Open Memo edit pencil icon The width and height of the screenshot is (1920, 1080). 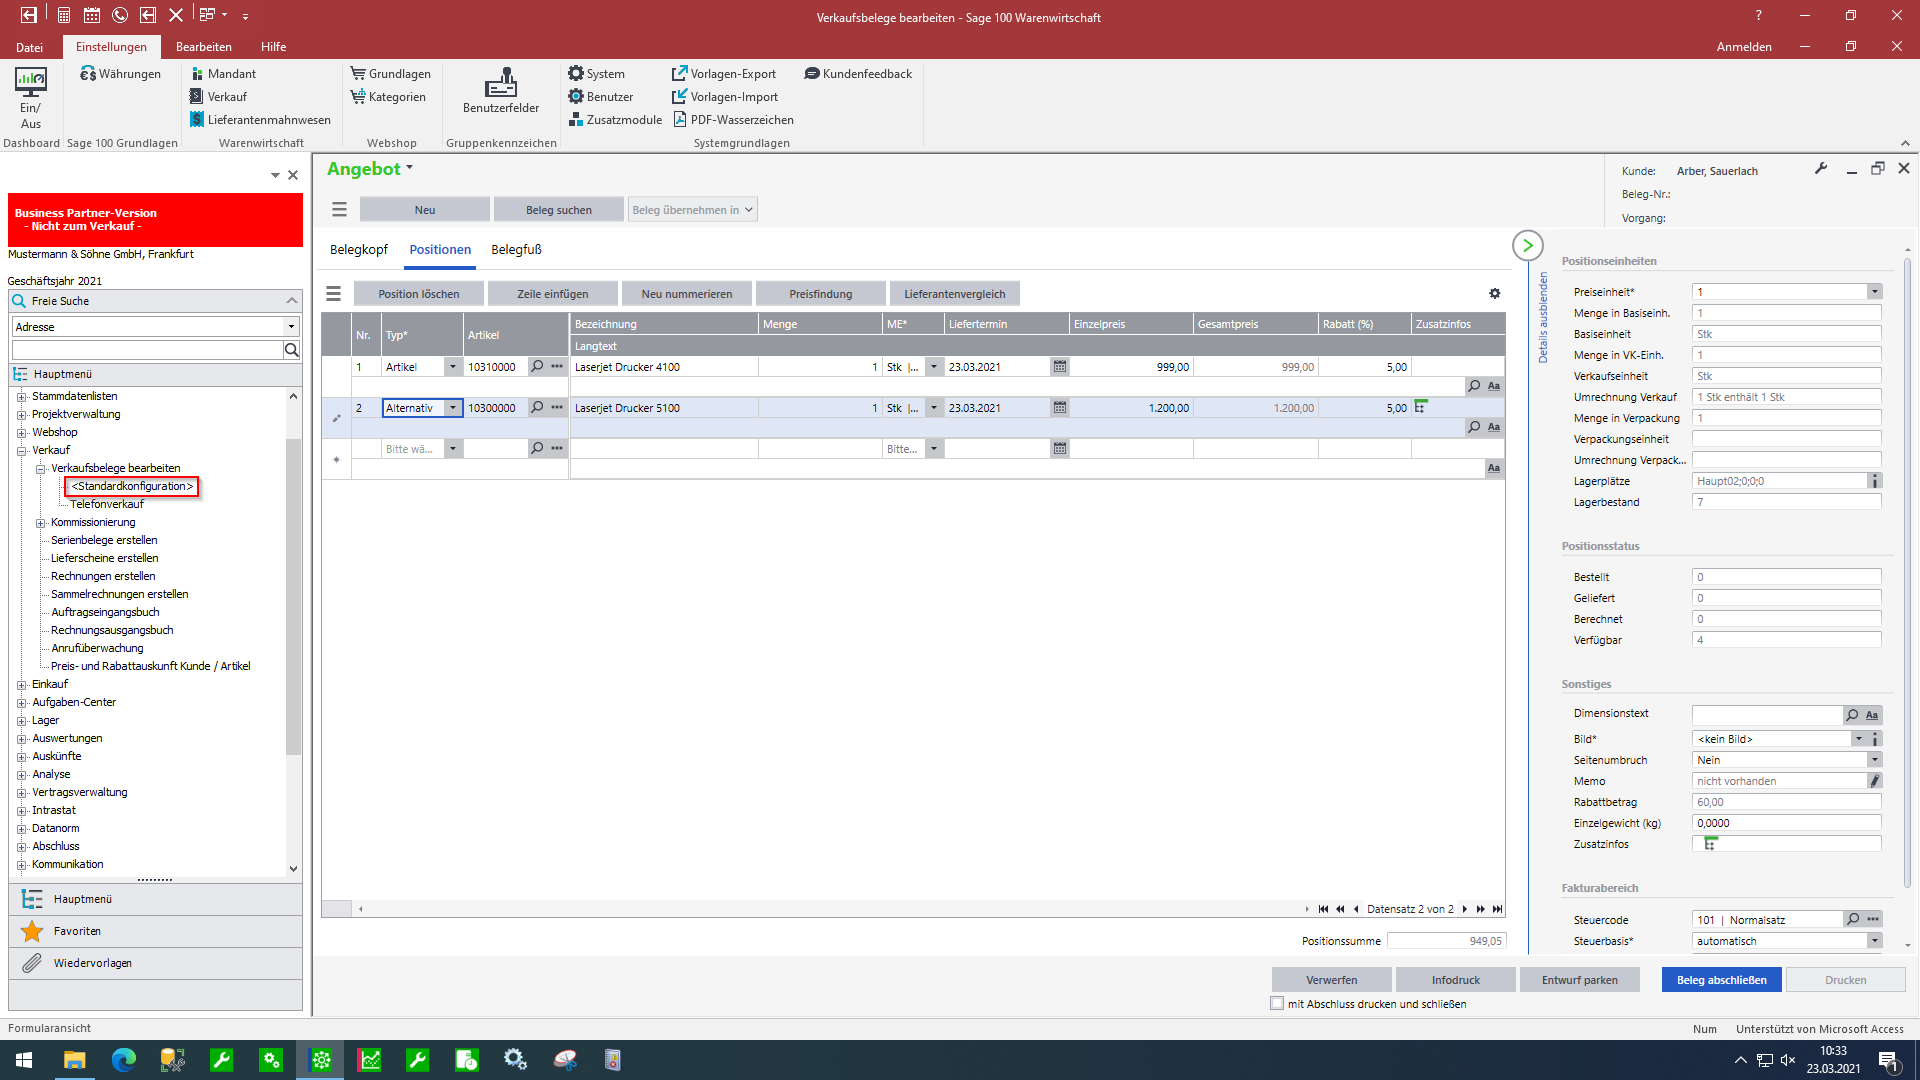click(1875, 781)
